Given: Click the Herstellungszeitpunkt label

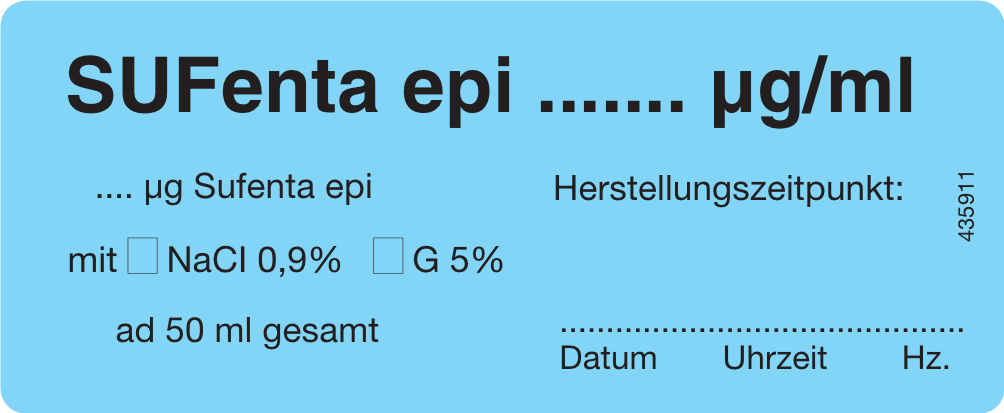Looking at the screenshot, I should (729, 190).
